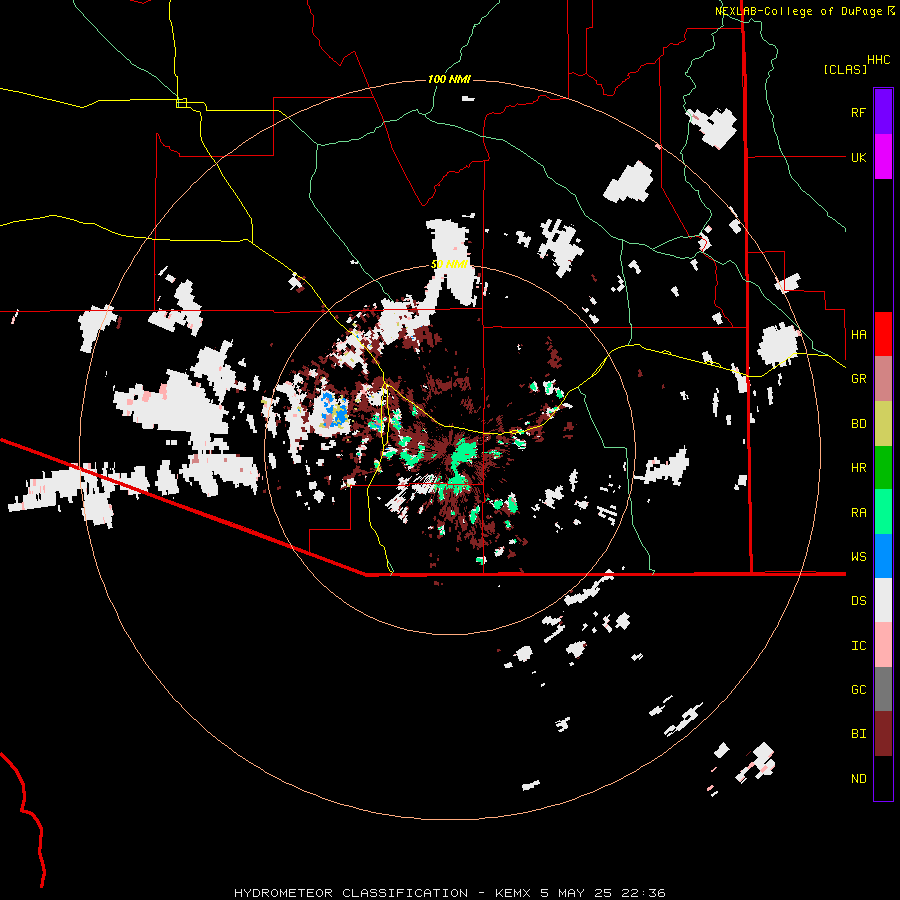Click the UK legend label

[858, 157]
